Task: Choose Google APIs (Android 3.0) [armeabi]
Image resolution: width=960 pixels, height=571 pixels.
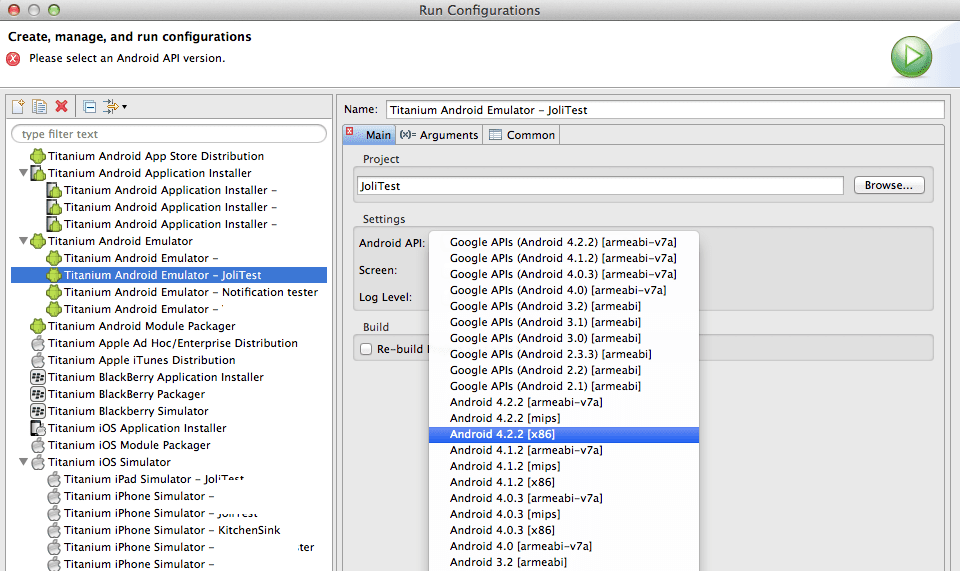Action: (x=564, y=338)
